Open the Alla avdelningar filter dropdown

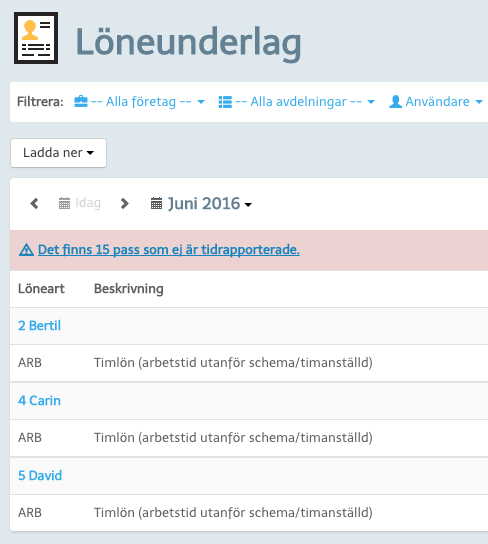[x=297, y=102]
